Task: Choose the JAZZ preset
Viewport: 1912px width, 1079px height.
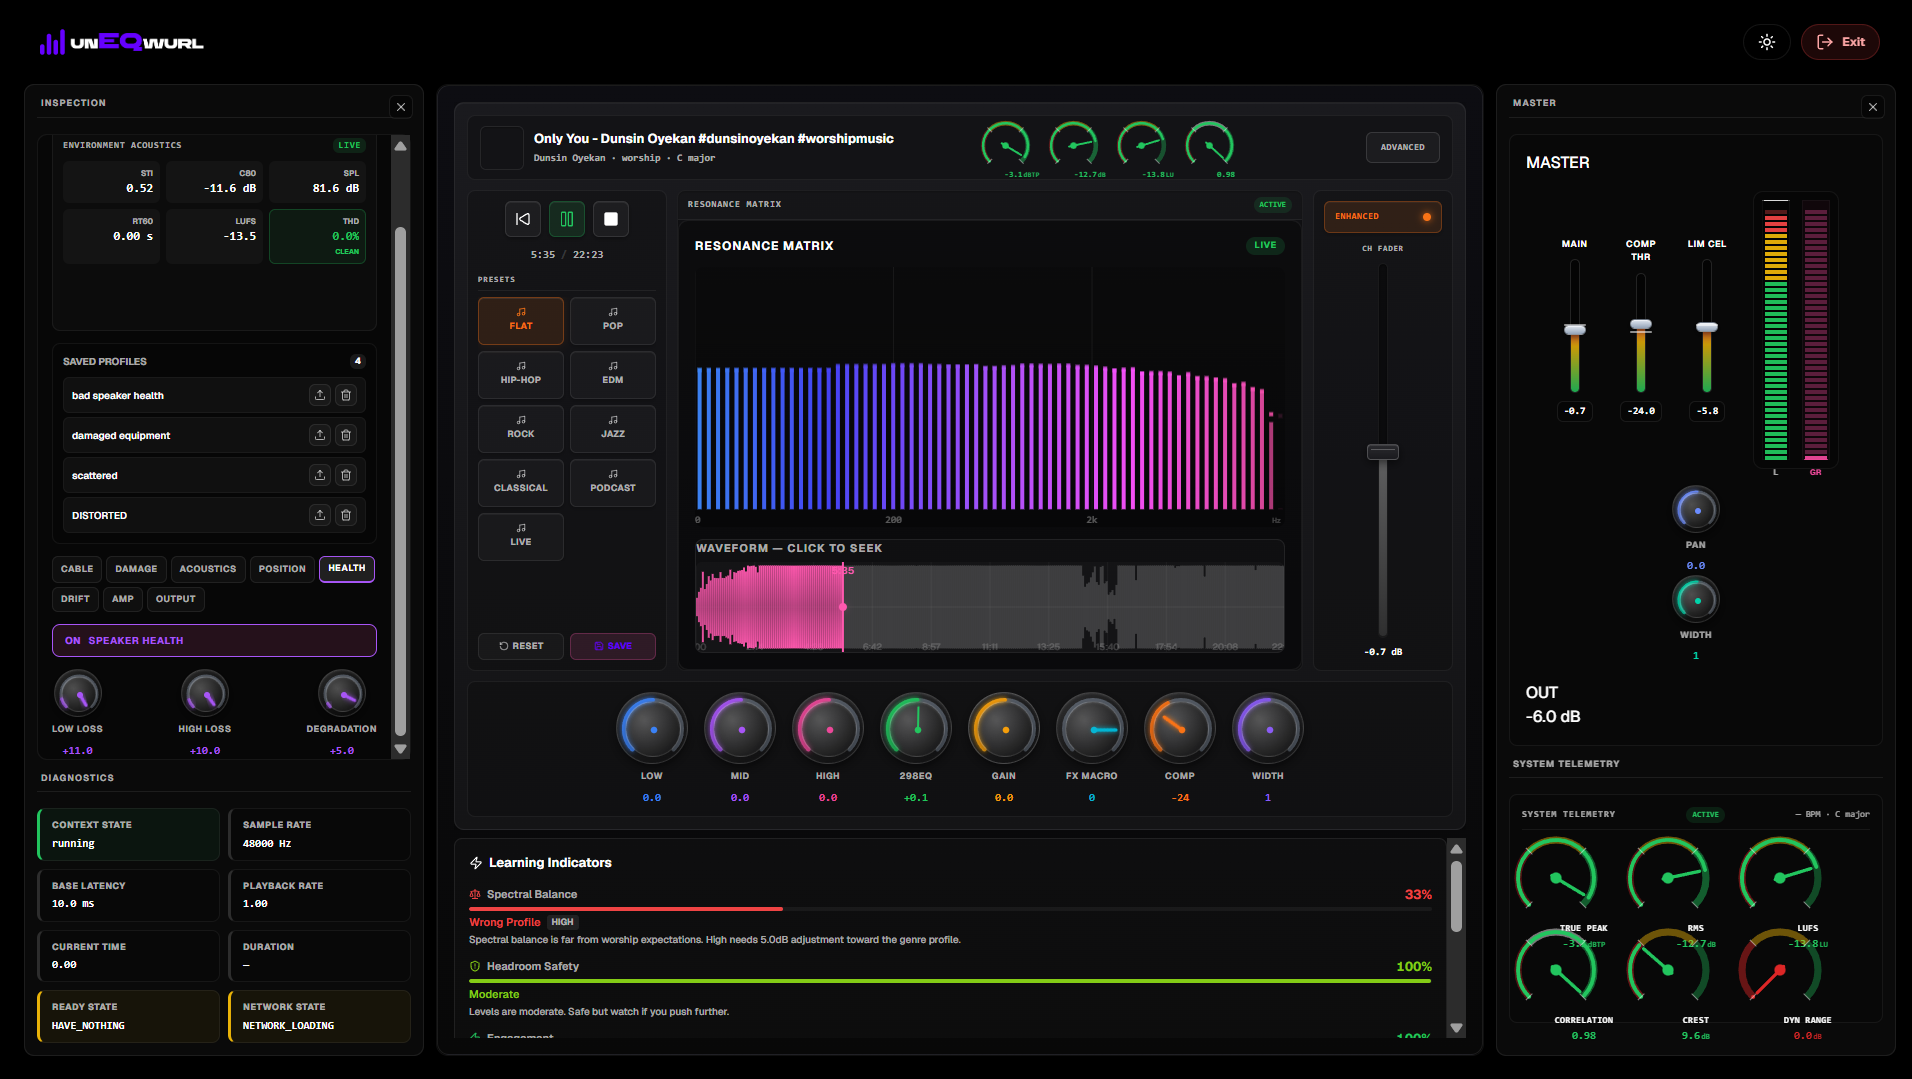Action: 613,428
